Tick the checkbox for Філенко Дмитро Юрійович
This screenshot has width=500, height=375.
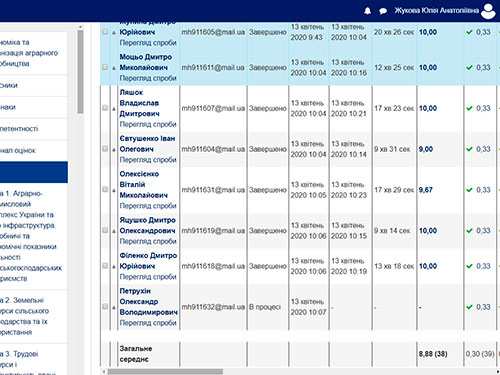click(x=105, y=266)
